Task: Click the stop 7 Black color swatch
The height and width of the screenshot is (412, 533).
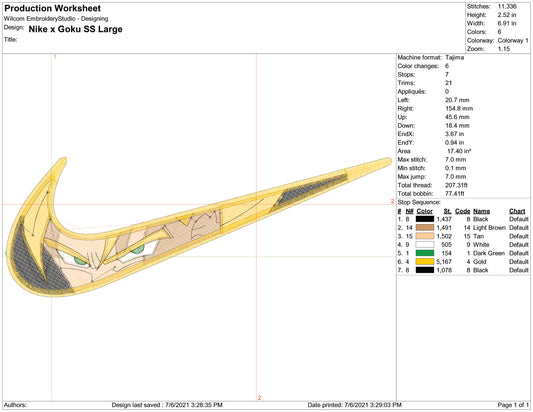Action: [425, 270]
